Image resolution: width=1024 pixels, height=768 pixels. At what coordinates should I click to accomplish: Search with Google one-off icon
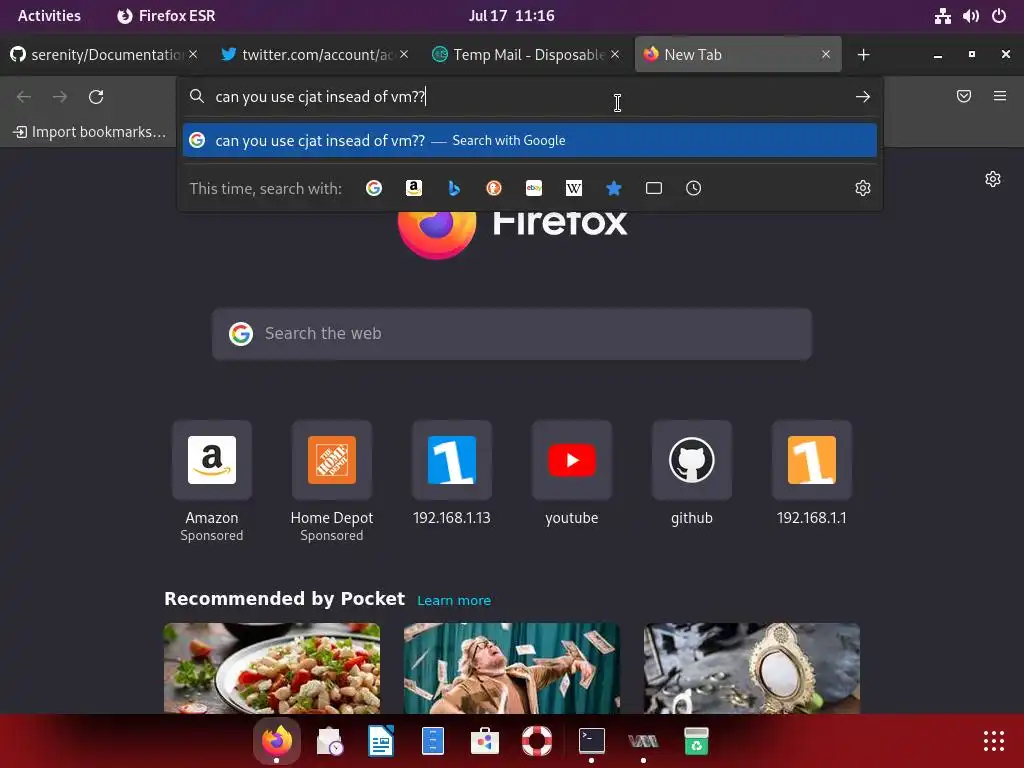374,188
